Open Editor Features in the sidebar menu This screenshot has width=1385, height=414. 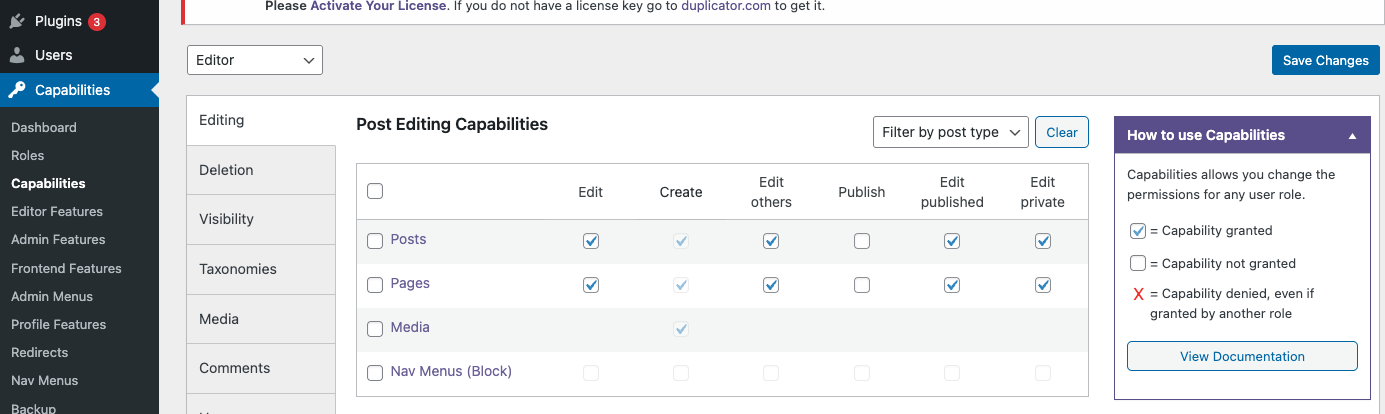coord(57,212)
